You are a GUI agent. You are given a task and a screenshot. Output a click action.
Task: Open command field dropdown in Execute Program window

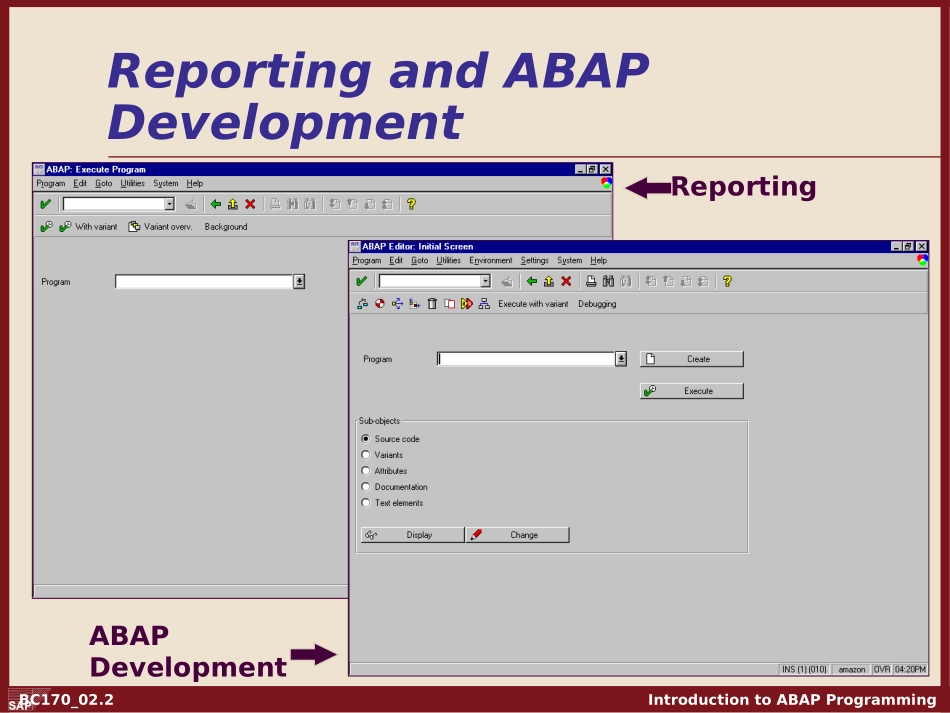tap(170, 204)
